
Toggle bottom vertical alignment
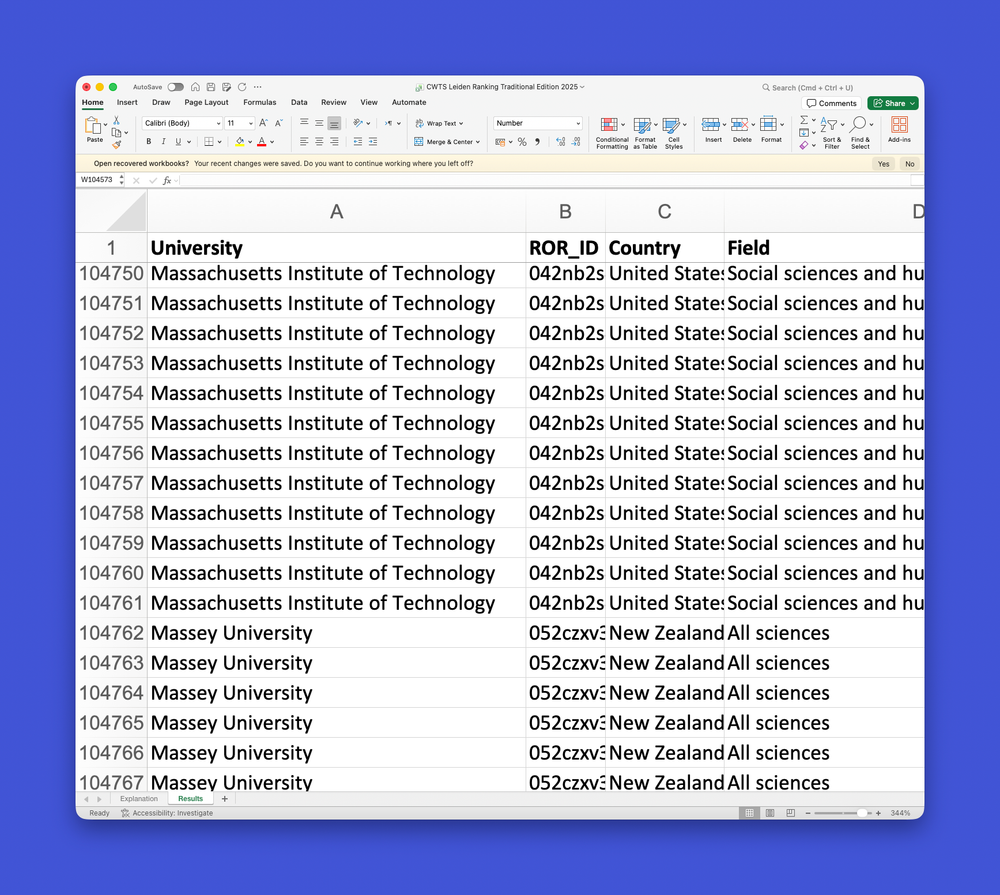[x=334, y=123]
